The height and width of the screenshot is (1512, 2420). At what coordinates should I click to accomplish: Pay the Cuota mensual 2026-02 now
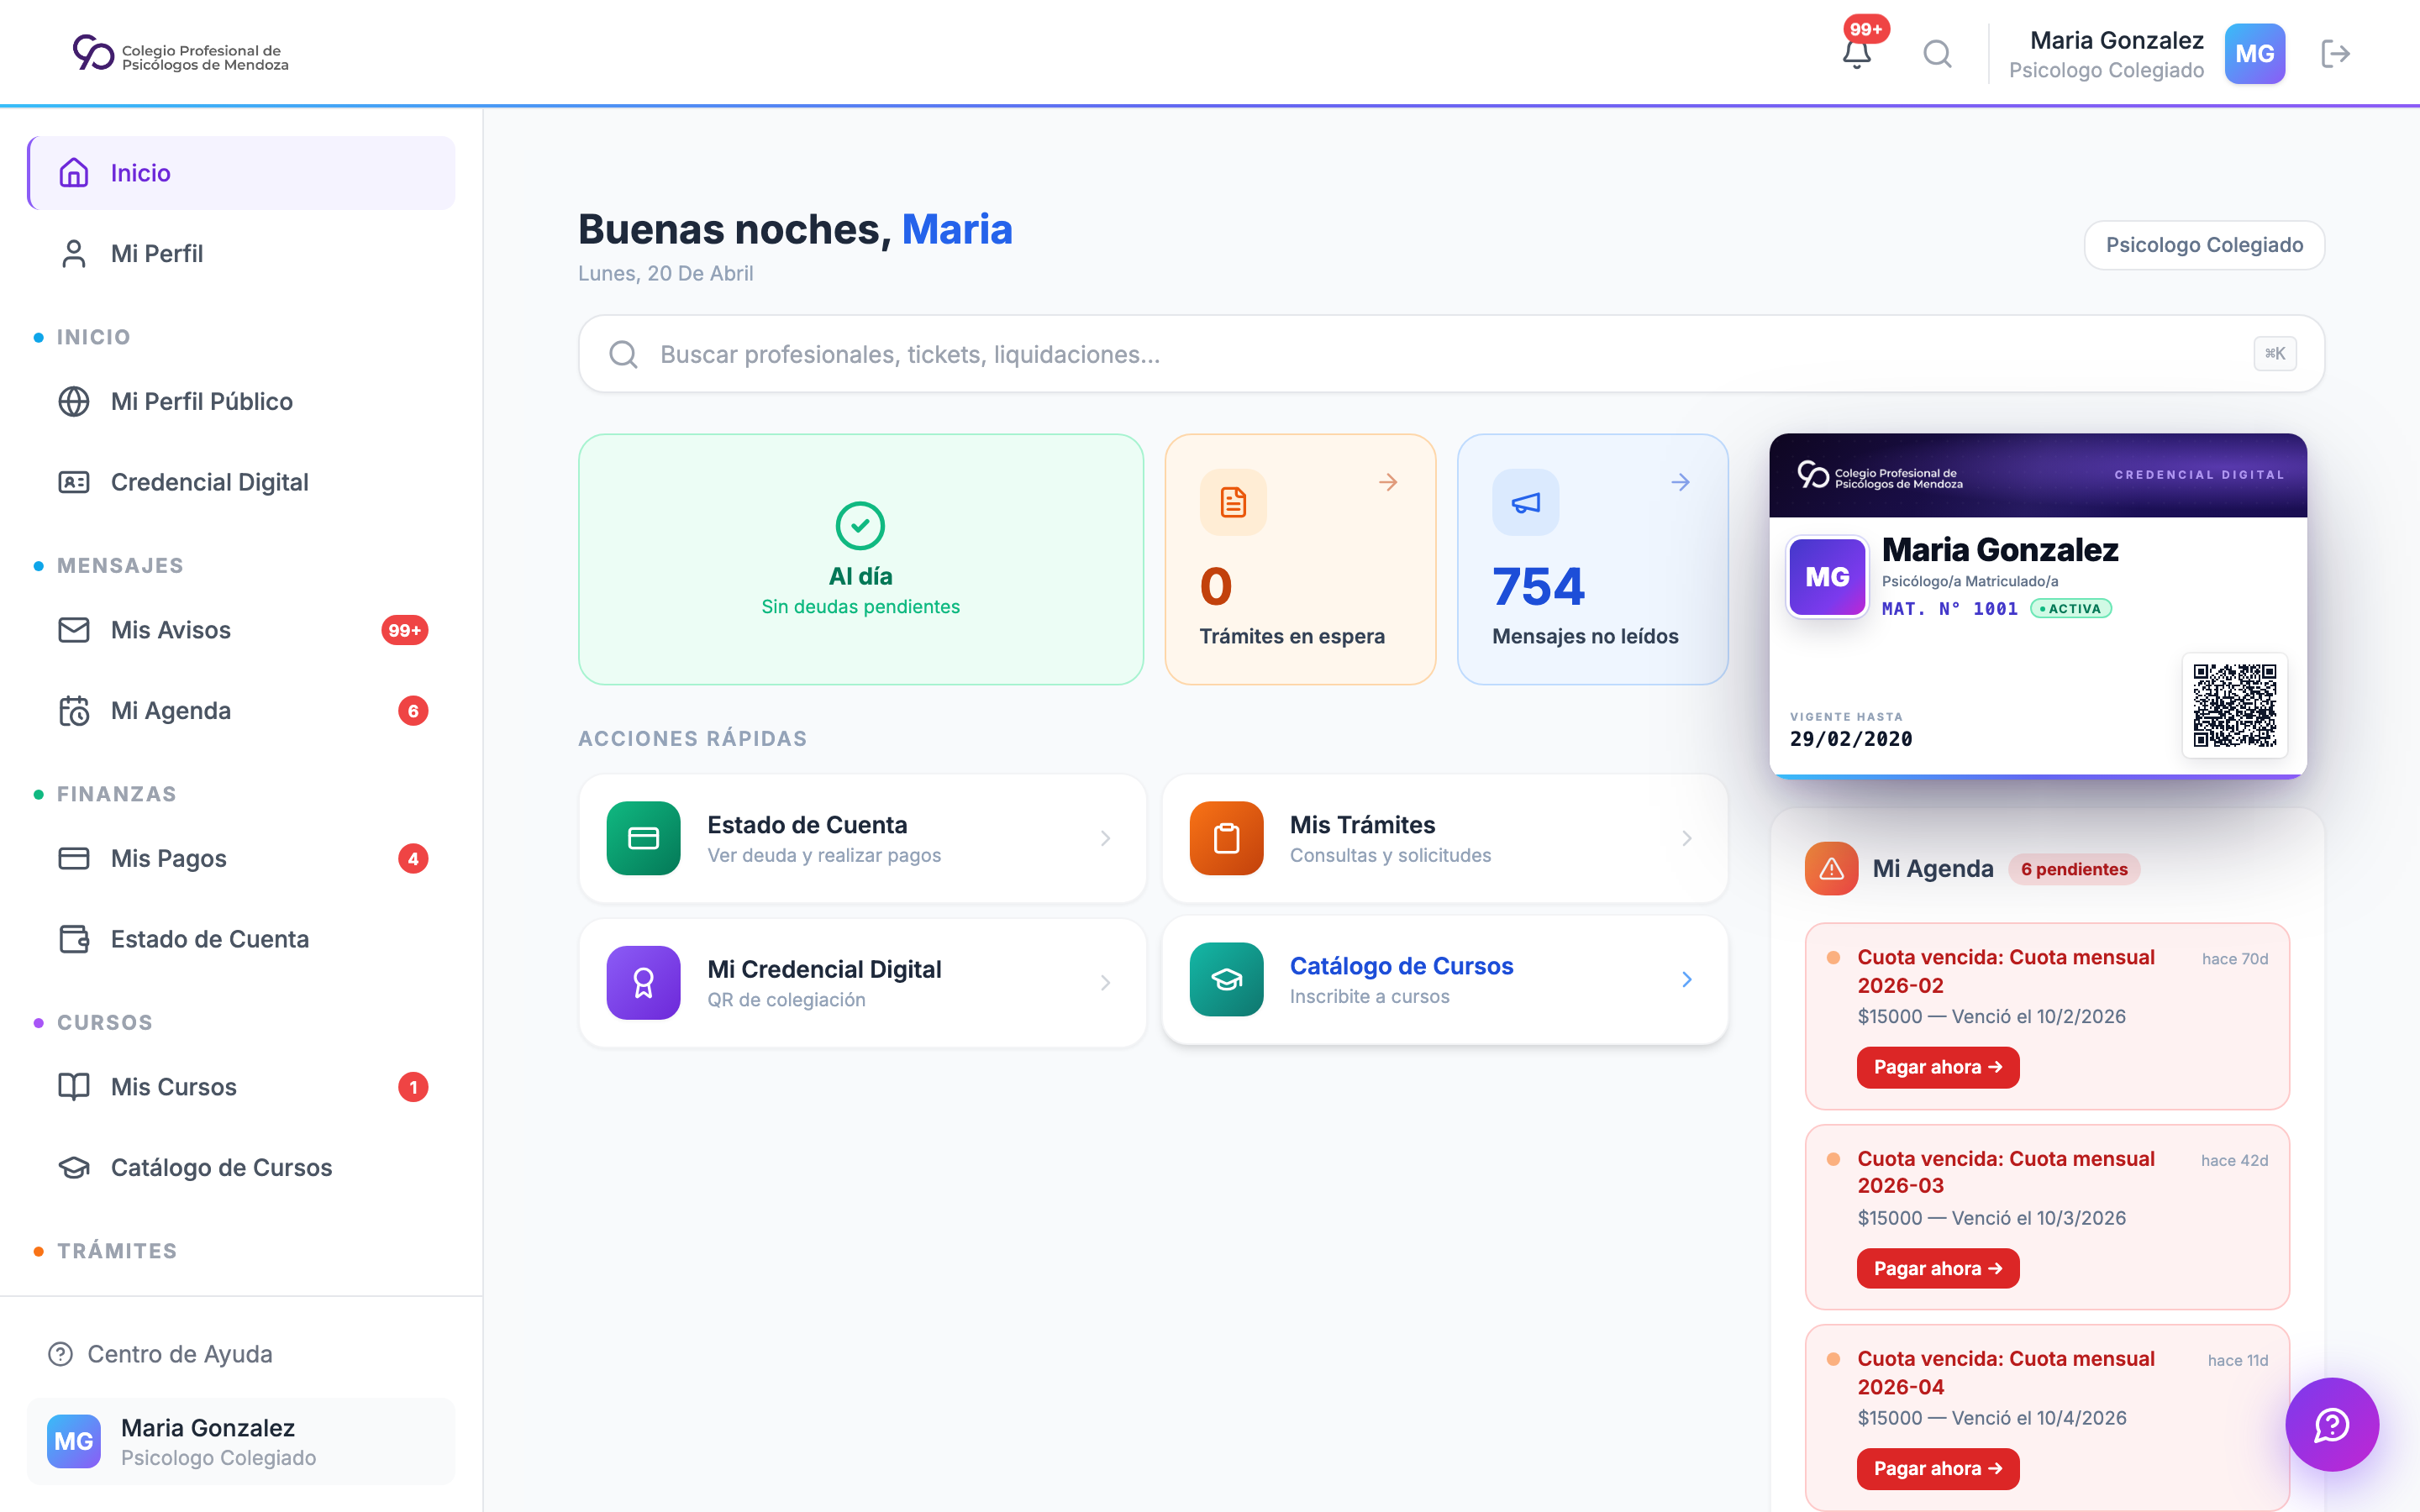pyautogui.click(x=1937, y=1067)
